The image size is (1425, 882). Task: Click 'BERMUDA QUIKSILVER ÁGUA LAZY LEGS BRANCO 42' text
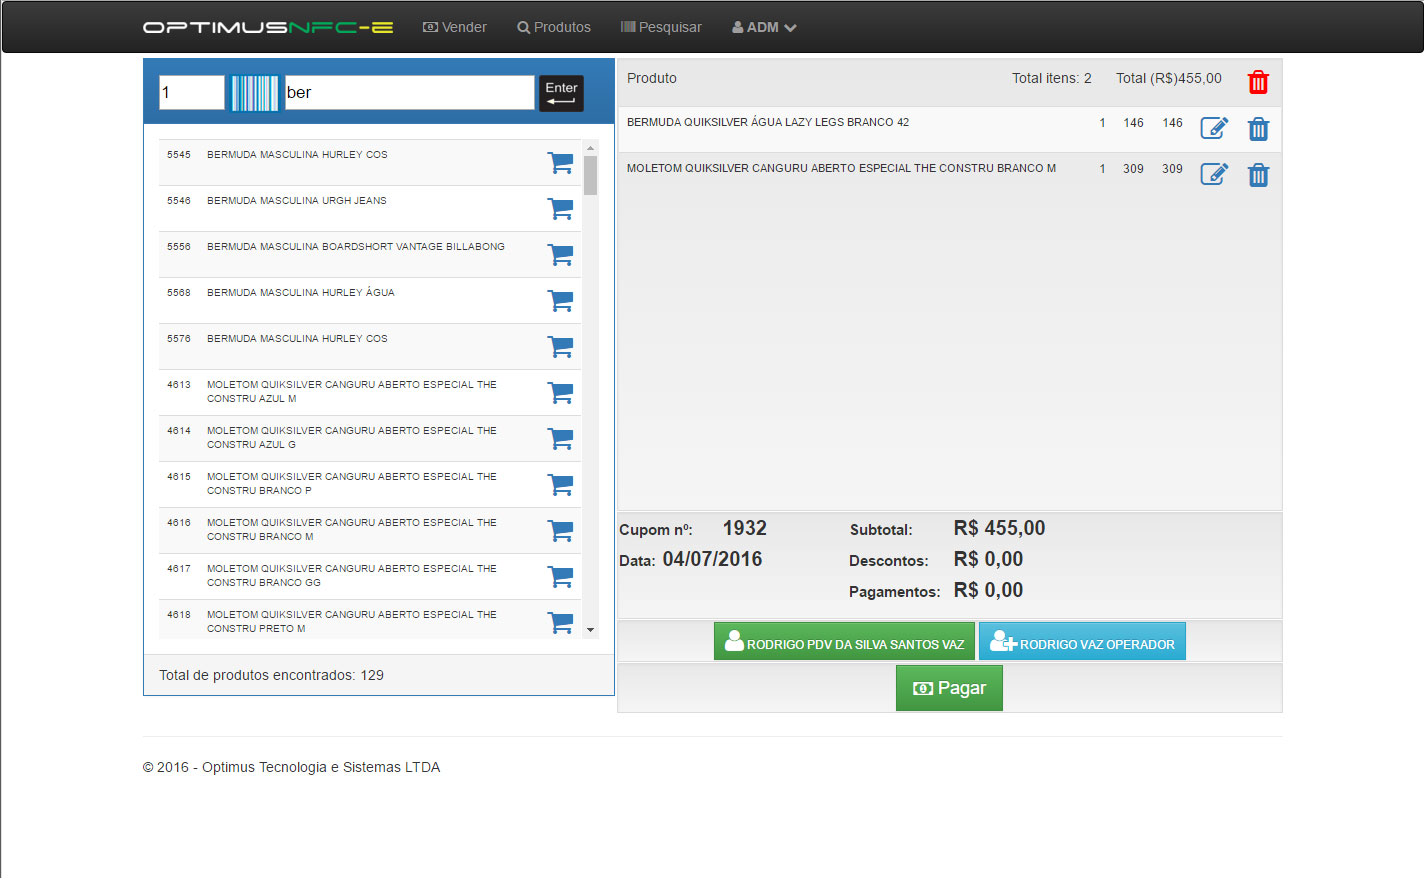(x=768, y=122)
